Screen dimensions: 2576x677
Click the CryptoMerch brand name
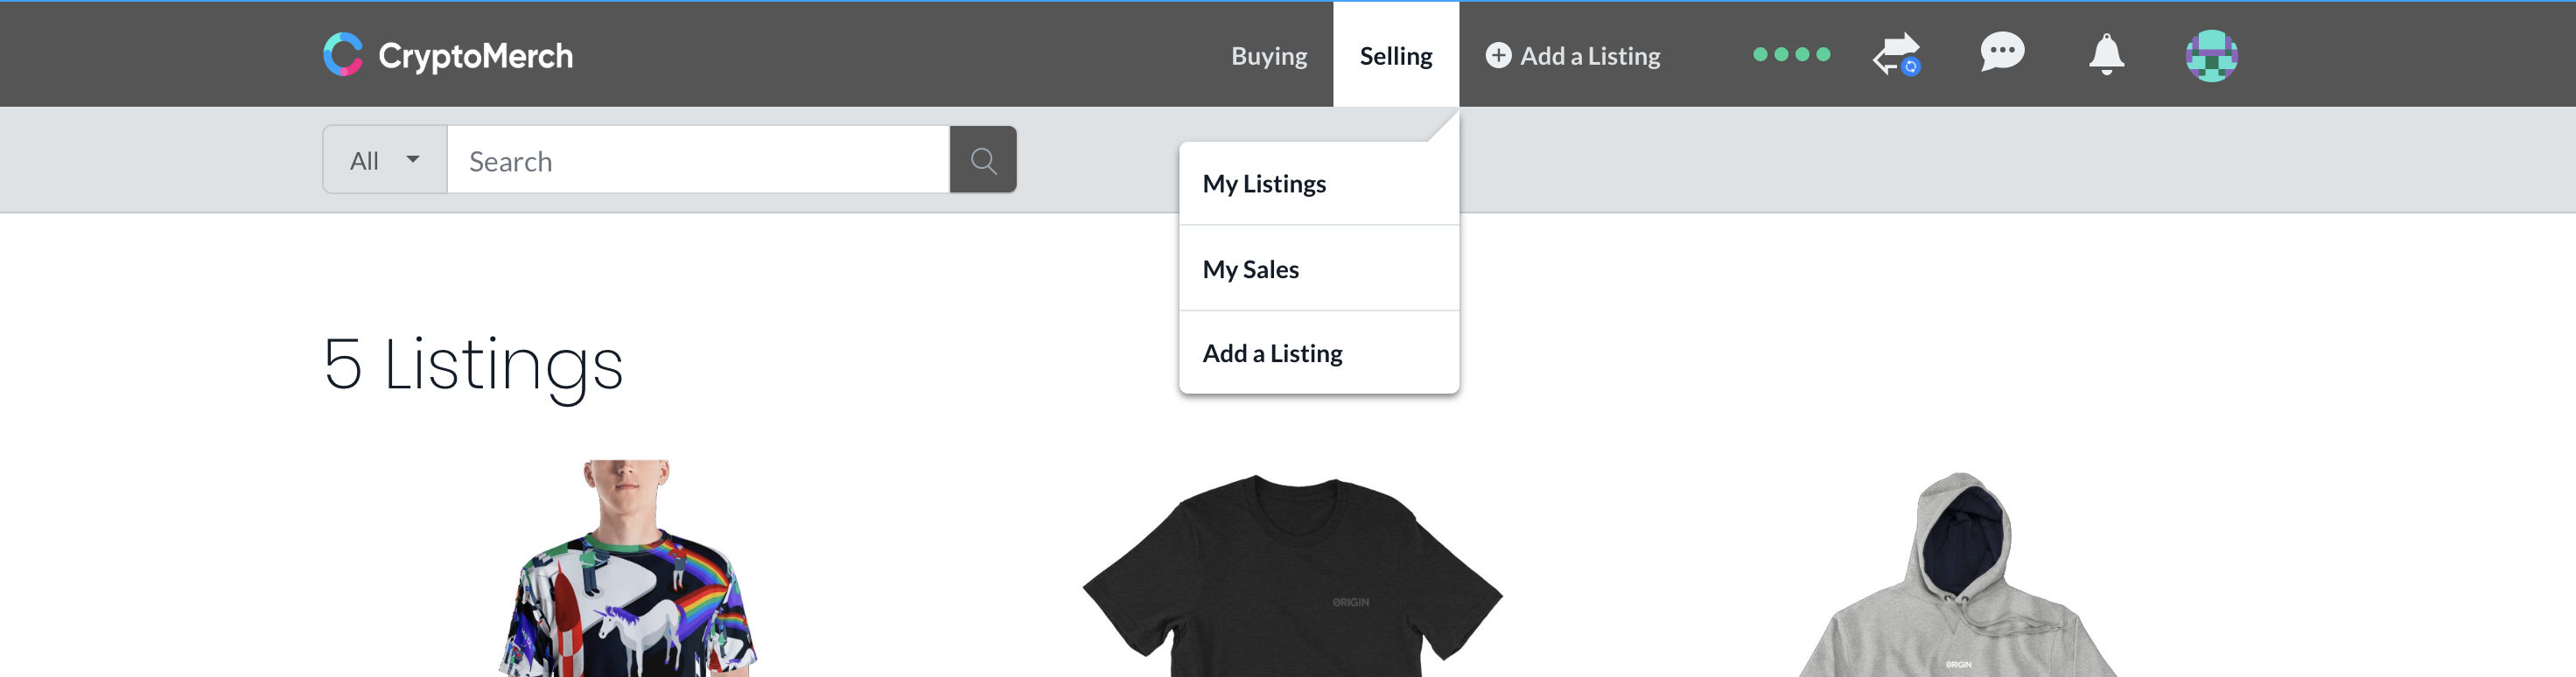pos(475,56)
